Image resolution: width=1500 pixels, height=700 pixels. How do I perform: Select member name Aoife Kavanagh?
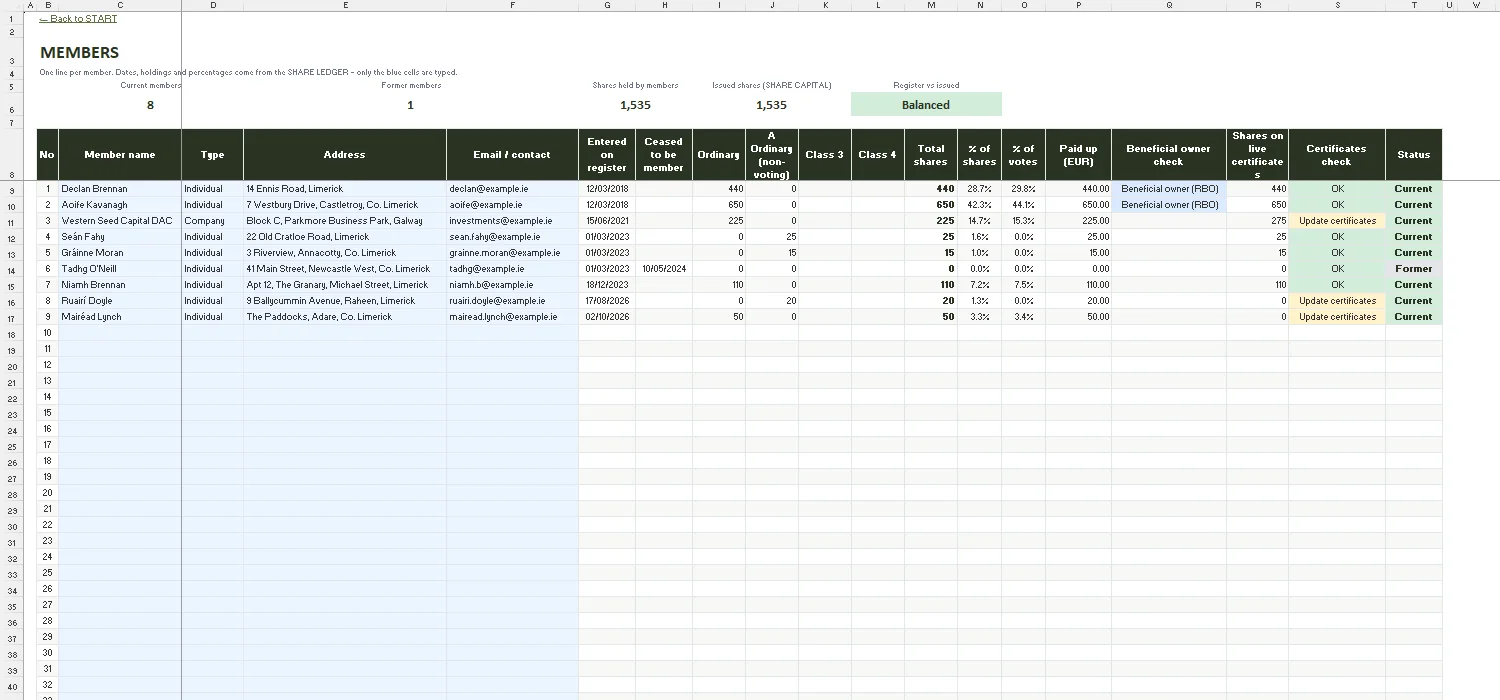(x=120, y=205)
